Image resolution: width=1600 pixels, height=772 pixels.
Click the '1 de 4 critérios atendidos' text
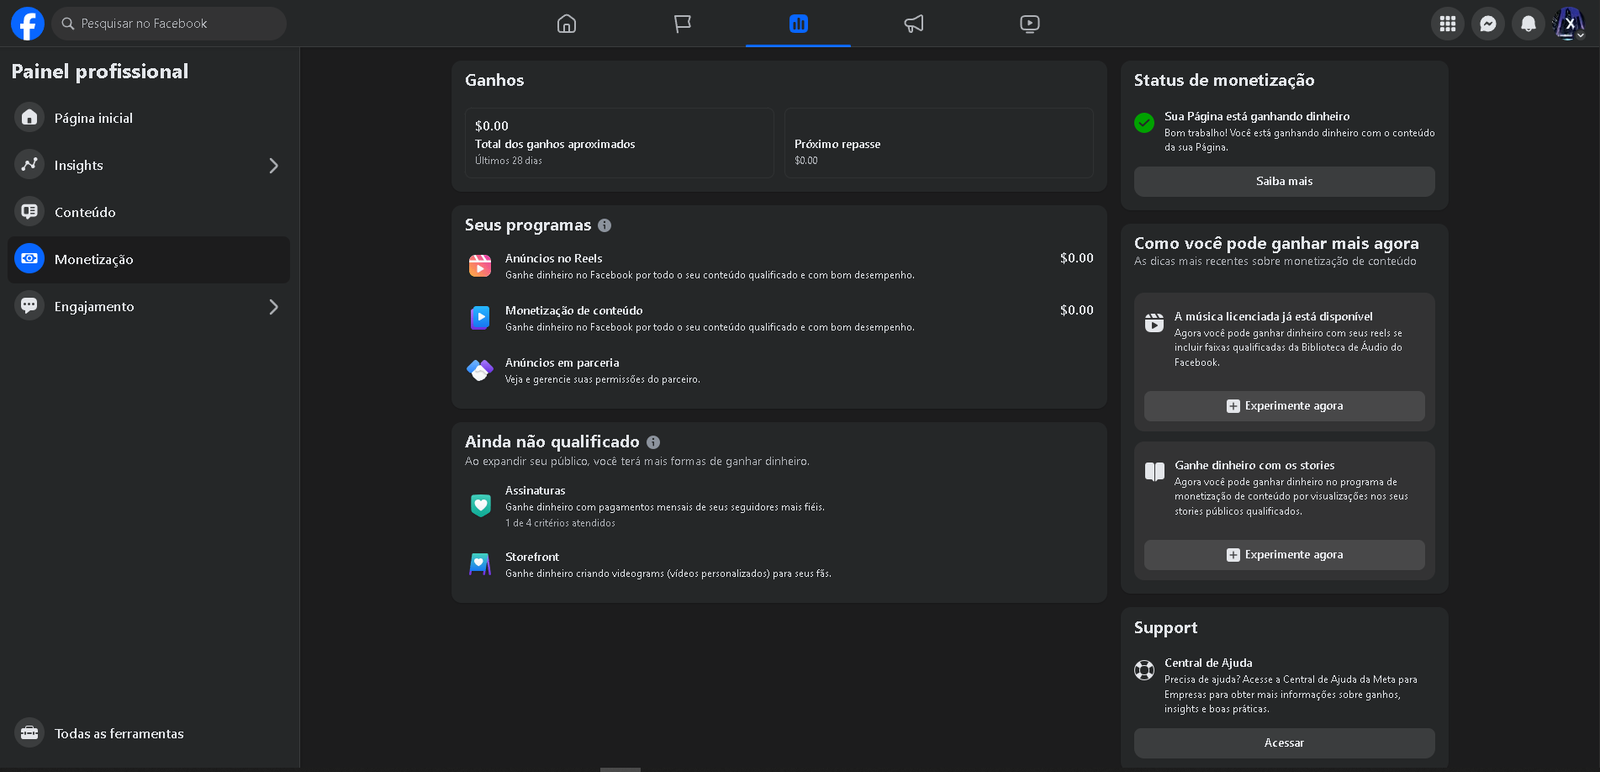[560, 523]
